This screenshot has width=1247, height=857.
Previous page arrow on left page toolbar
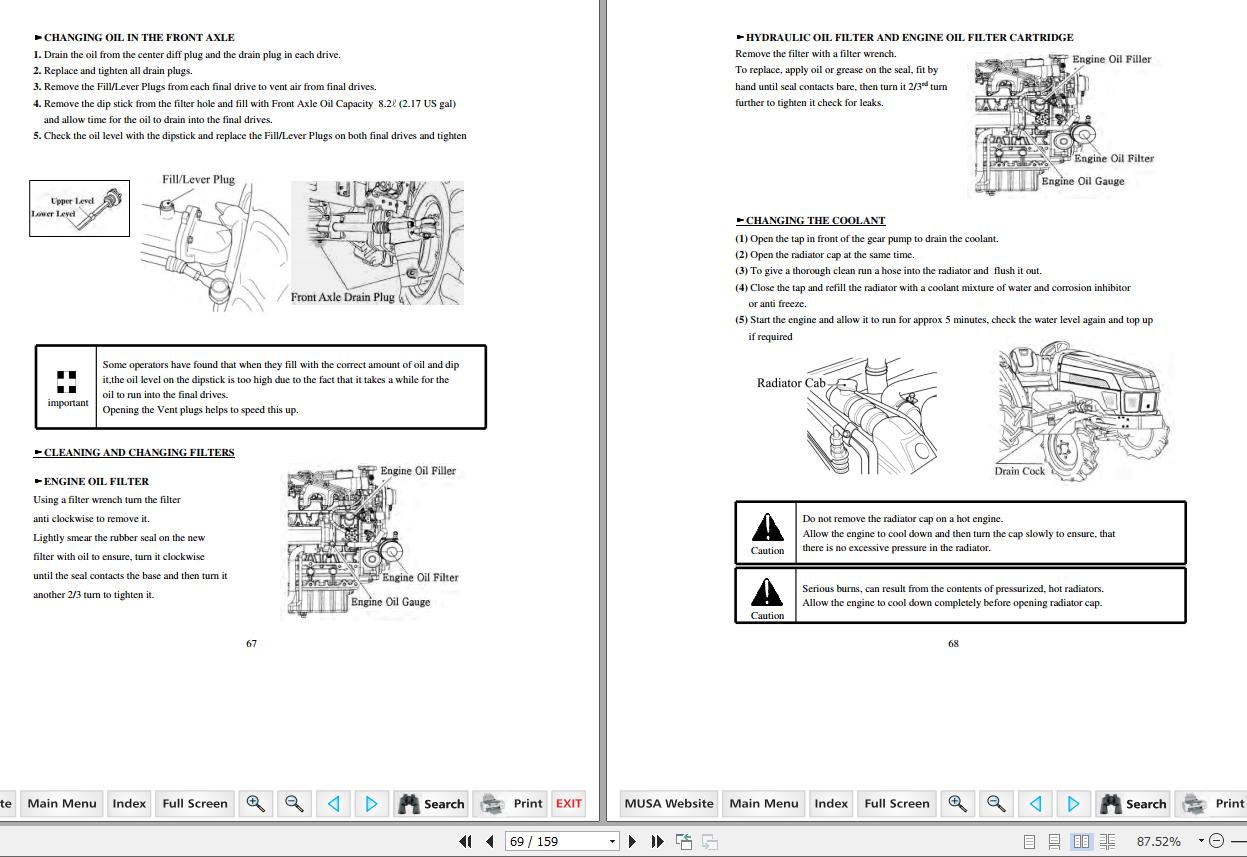[334, 803]
